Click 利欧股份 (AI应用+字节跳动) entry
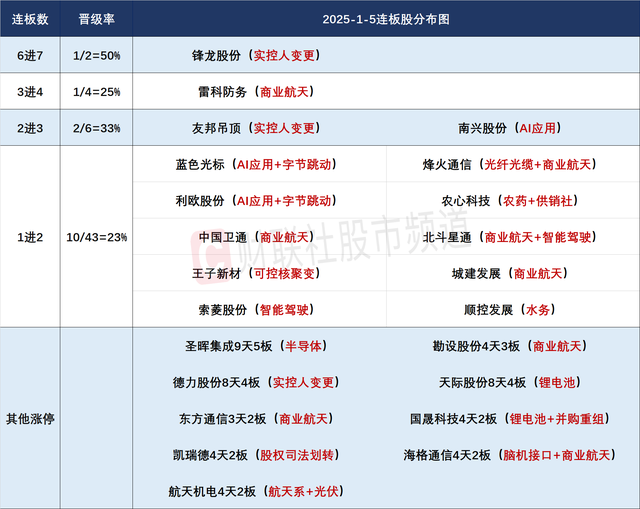The height and width of the screenshot is (509, 640). tap(256, 201)
